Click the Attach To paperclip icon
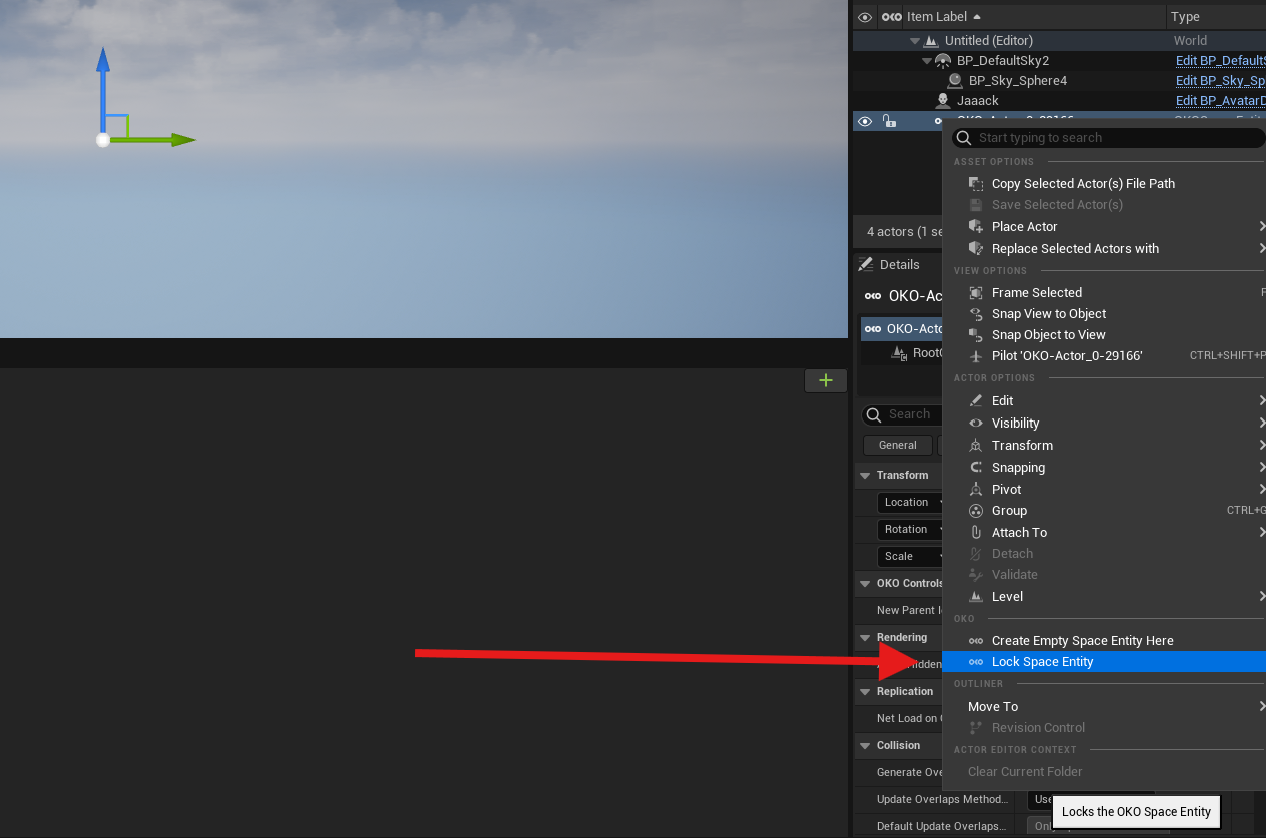Image resolution: width=1266 pixels, height=838 pixels. click(x=976, y=533)
